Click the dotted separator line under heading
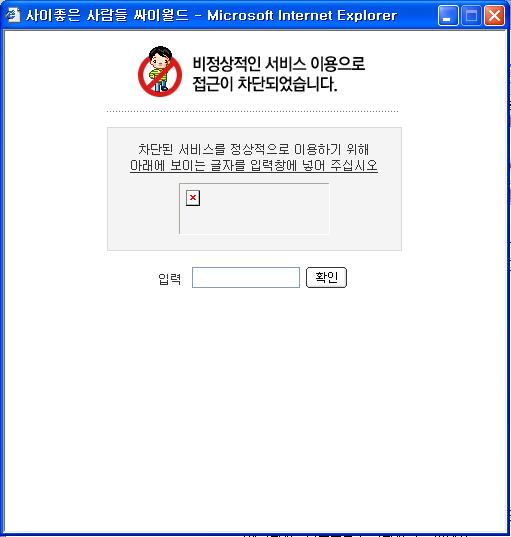 [252, 111]
